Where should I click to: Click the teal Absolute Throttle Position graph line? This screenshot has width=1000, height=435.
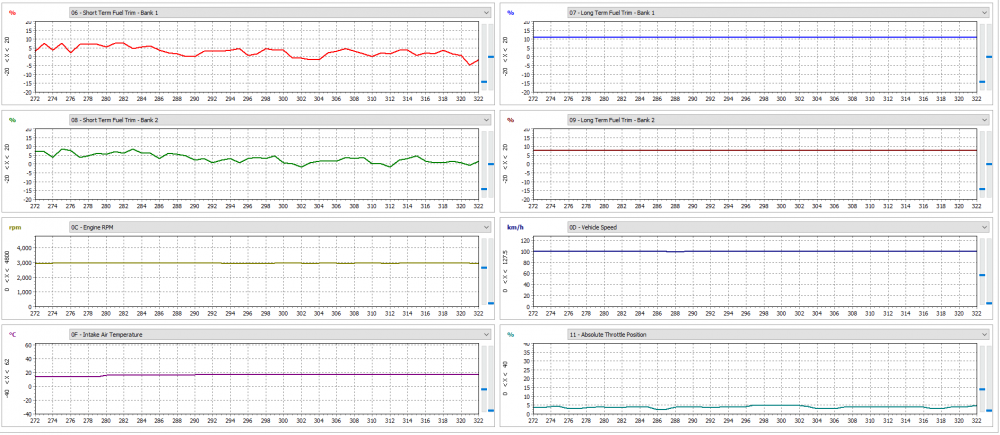[x=754, y=407]
